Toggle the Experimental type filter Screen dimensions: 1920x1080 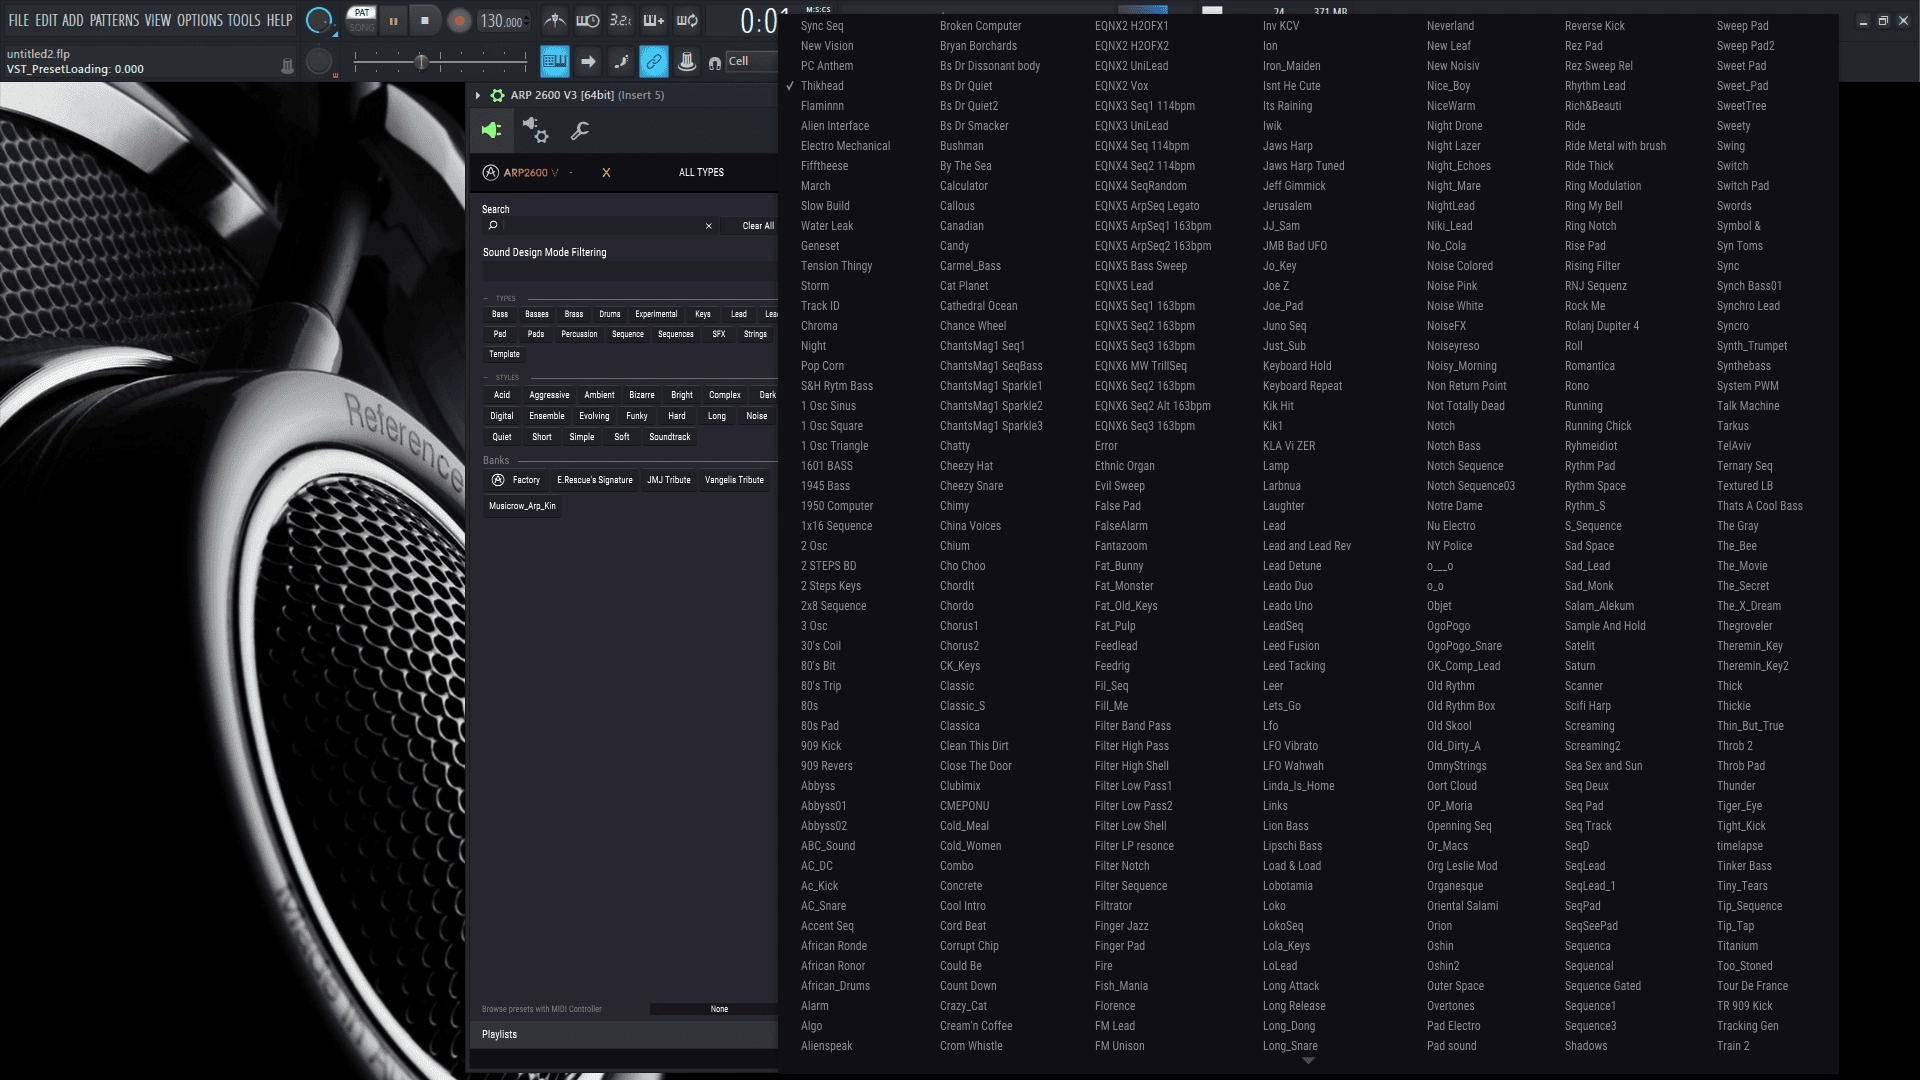(656, 314)
